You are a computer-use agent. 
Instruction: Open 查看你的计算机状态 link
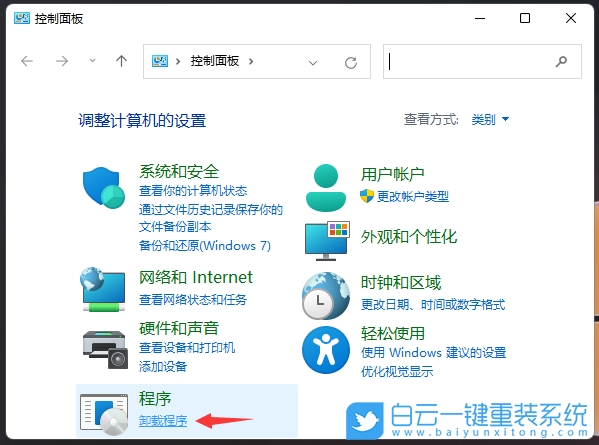(193, 190)
